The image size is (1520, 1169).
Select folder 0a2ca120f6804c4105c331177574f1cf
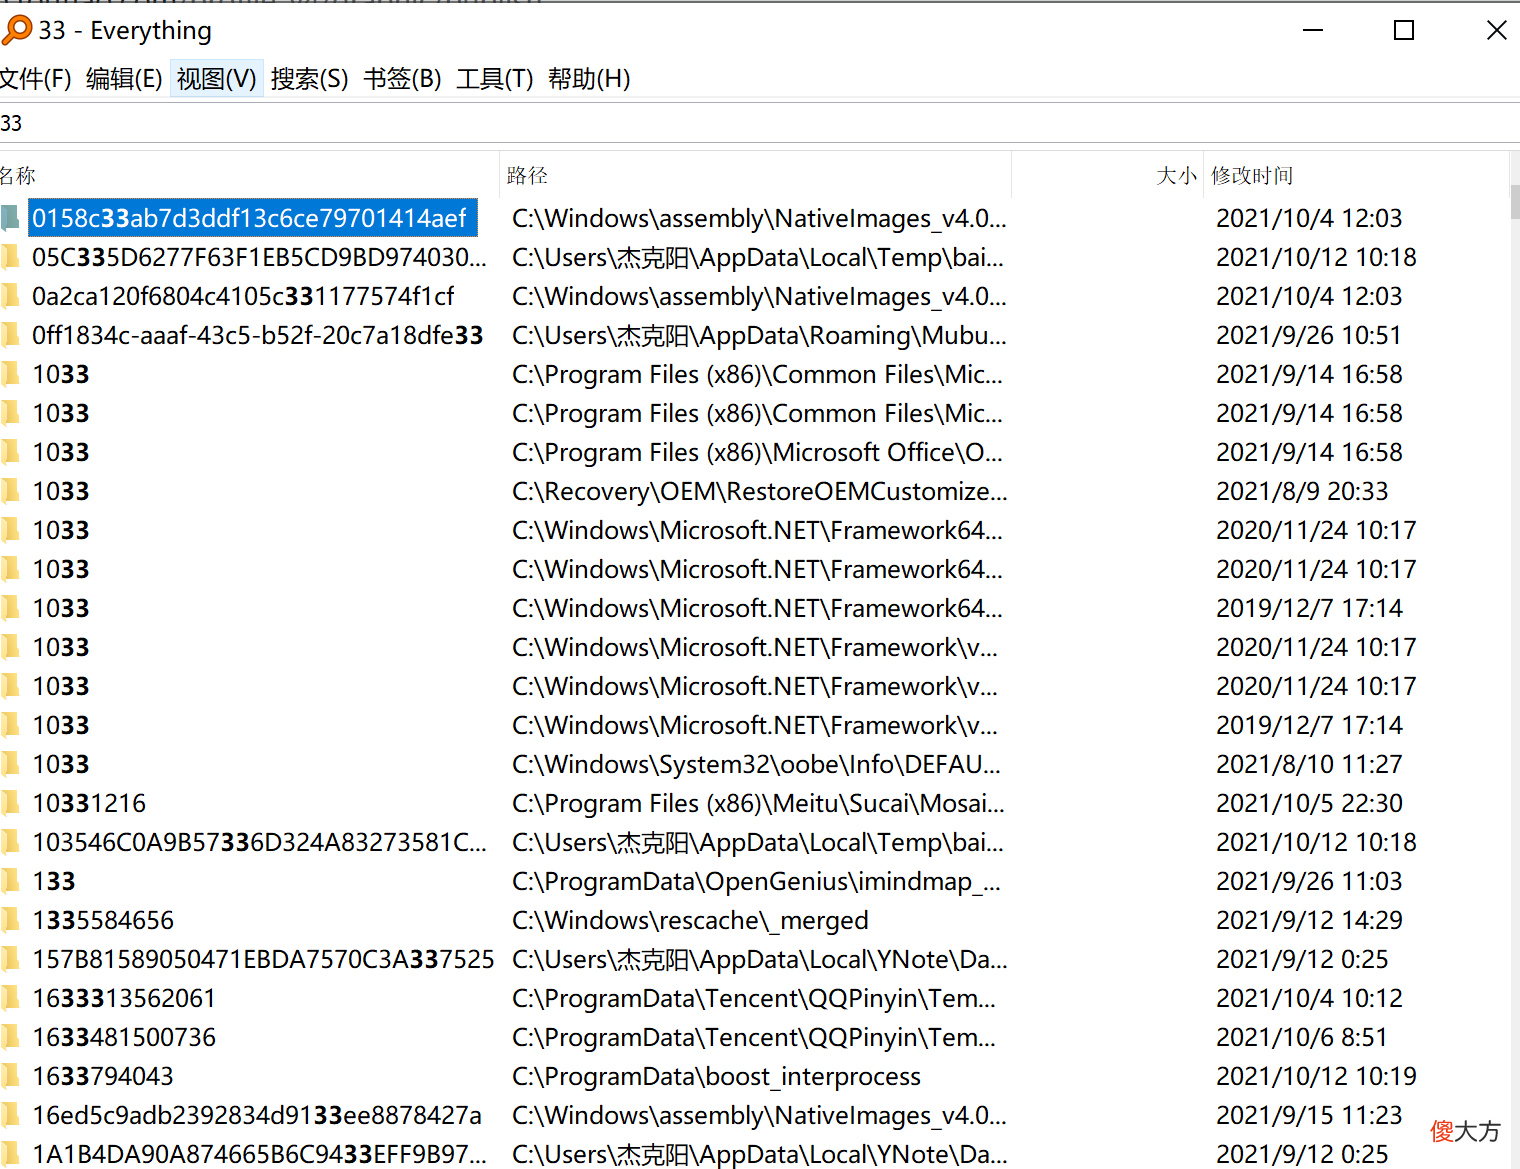tap(243, 296)
